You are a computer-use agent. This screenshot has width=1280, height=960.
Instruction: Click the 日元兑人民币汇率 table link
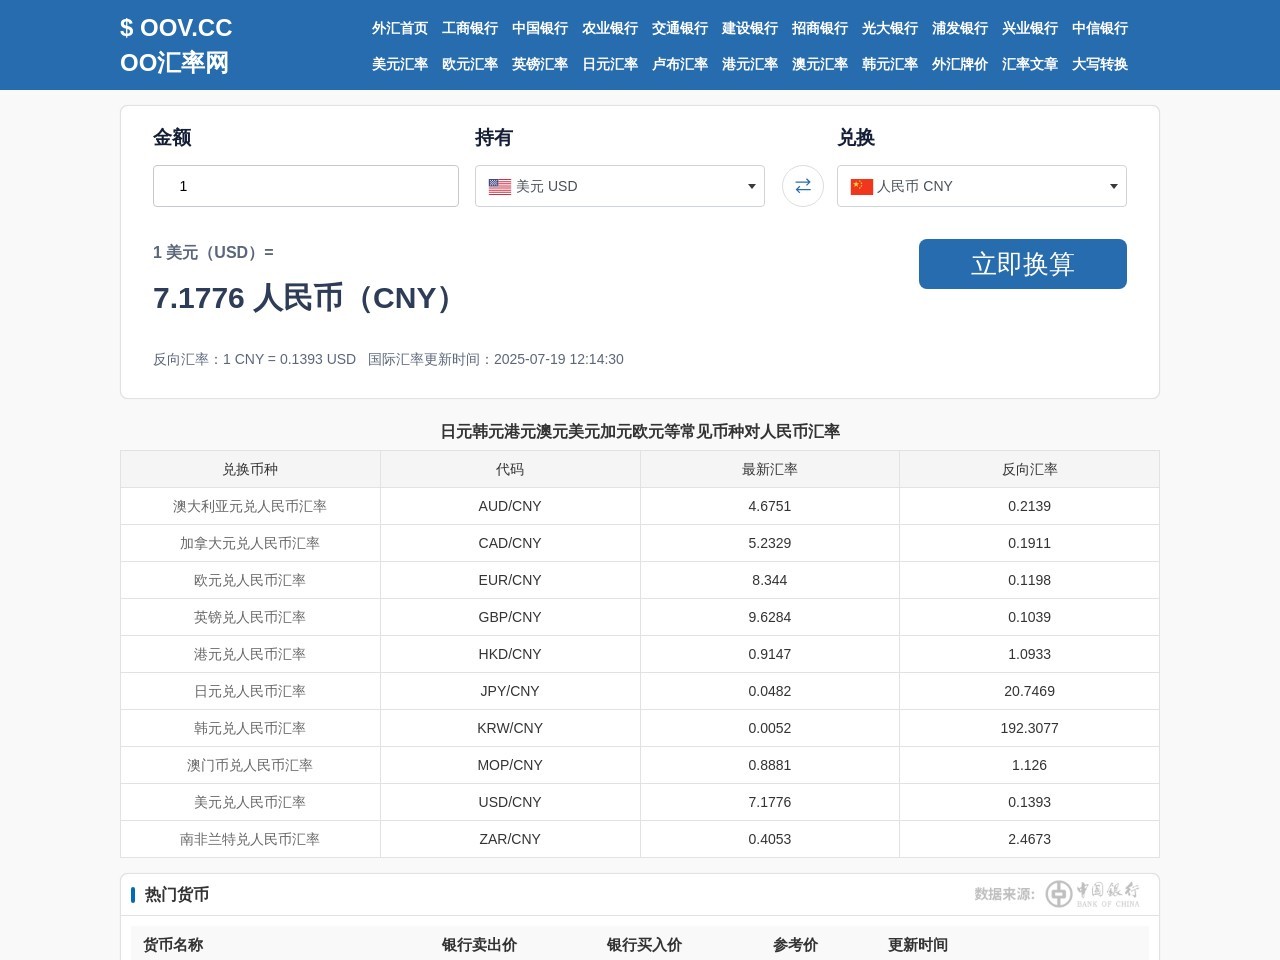250,691
